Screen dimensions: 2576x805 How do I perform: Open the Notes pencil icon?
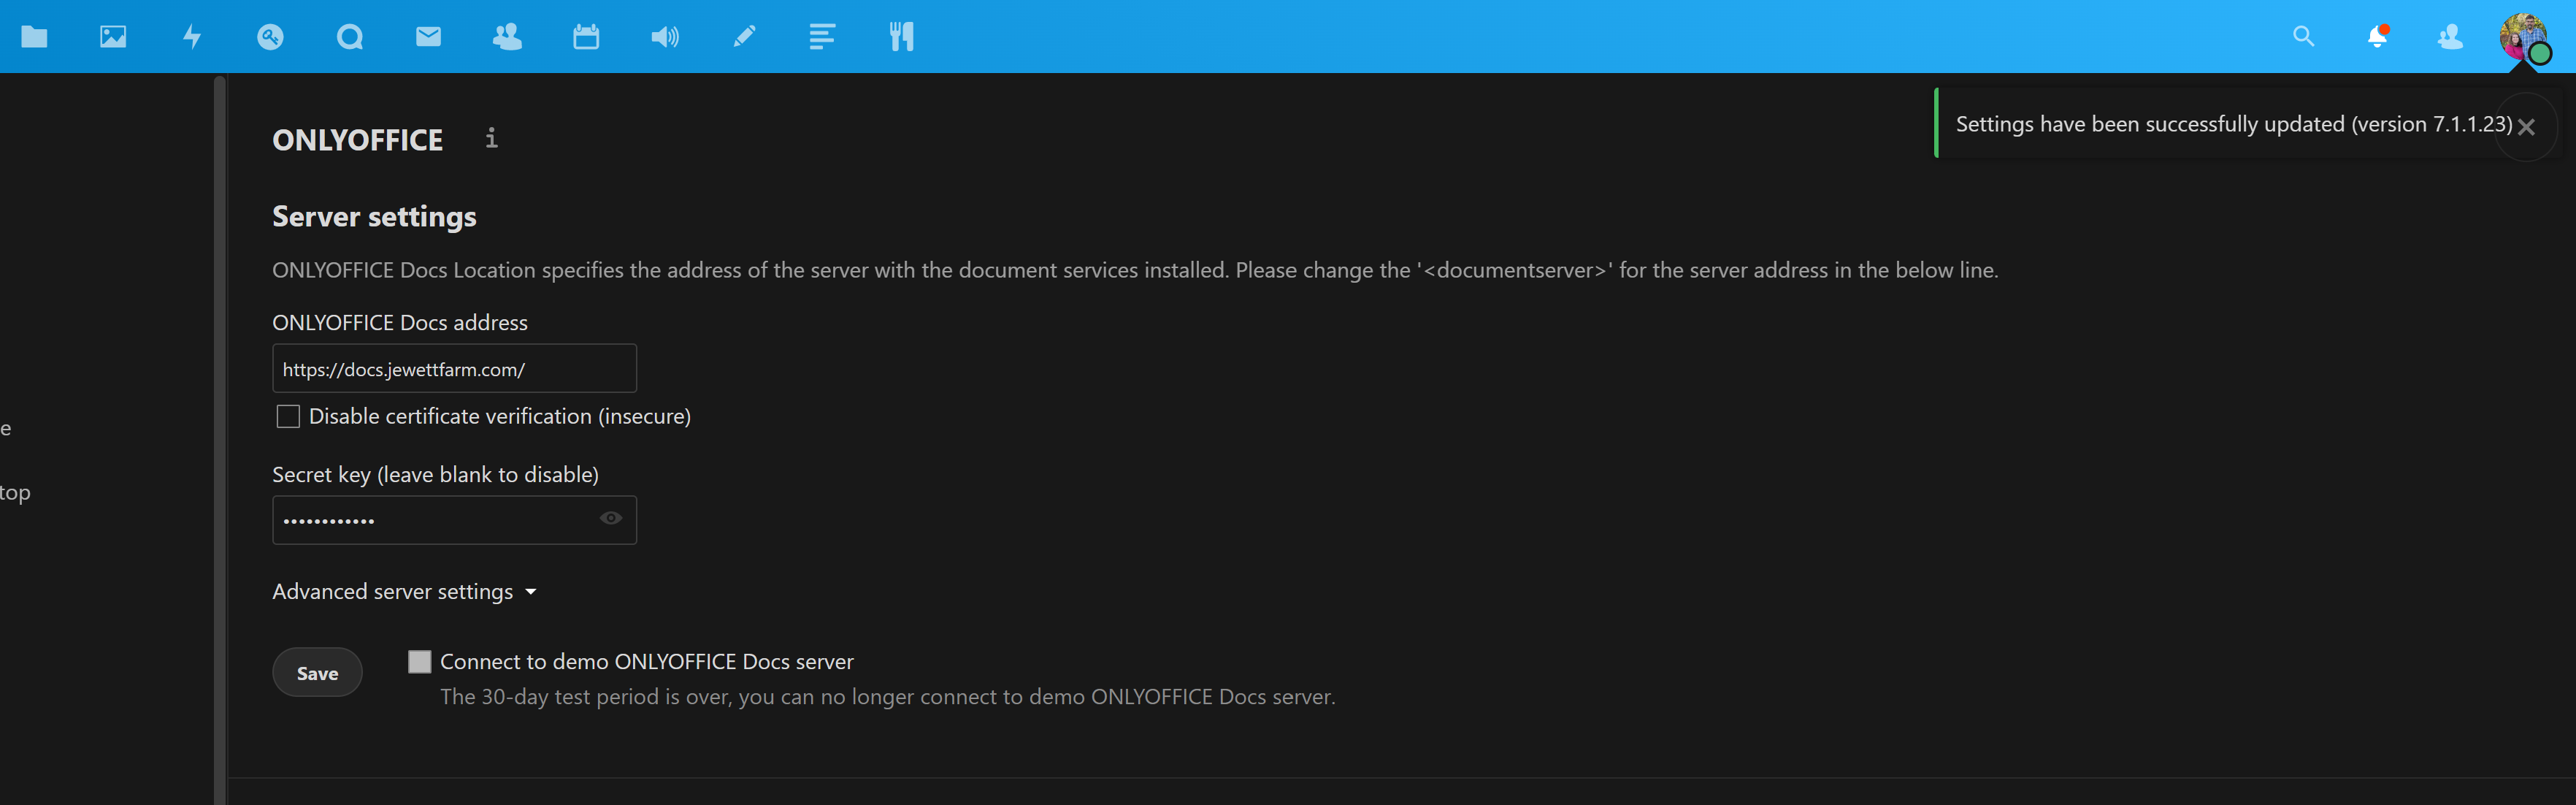coord(744,37)
